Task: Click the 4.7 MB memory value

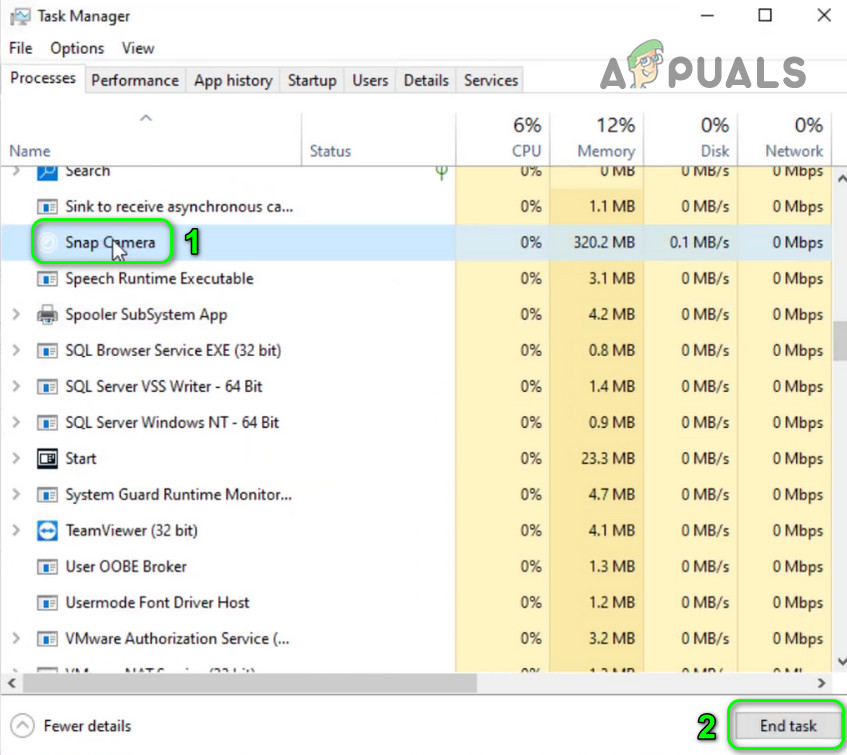Action: [611, 495]
